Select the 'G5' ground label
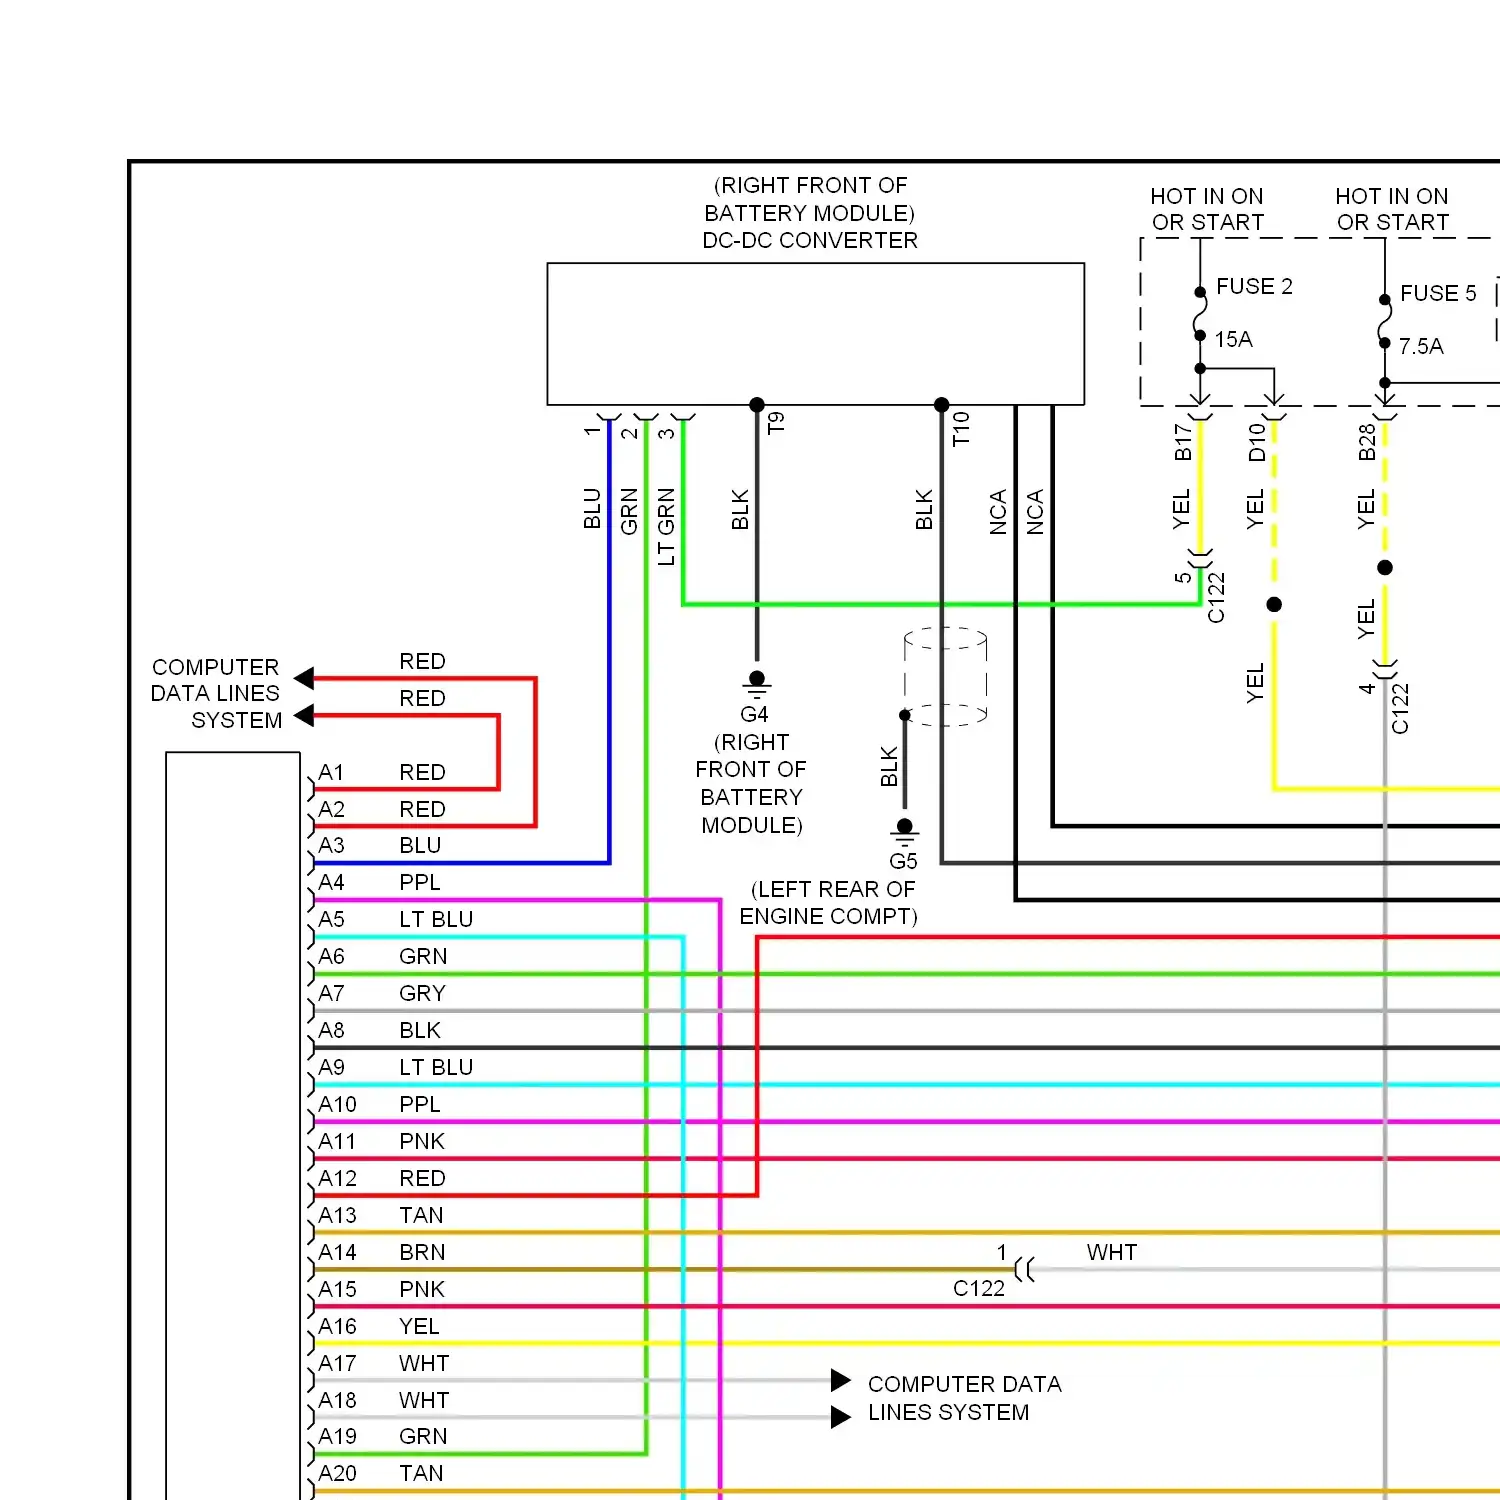Image resolution: width=1500 pixels, height=1500 pixels. coord(903,862)
